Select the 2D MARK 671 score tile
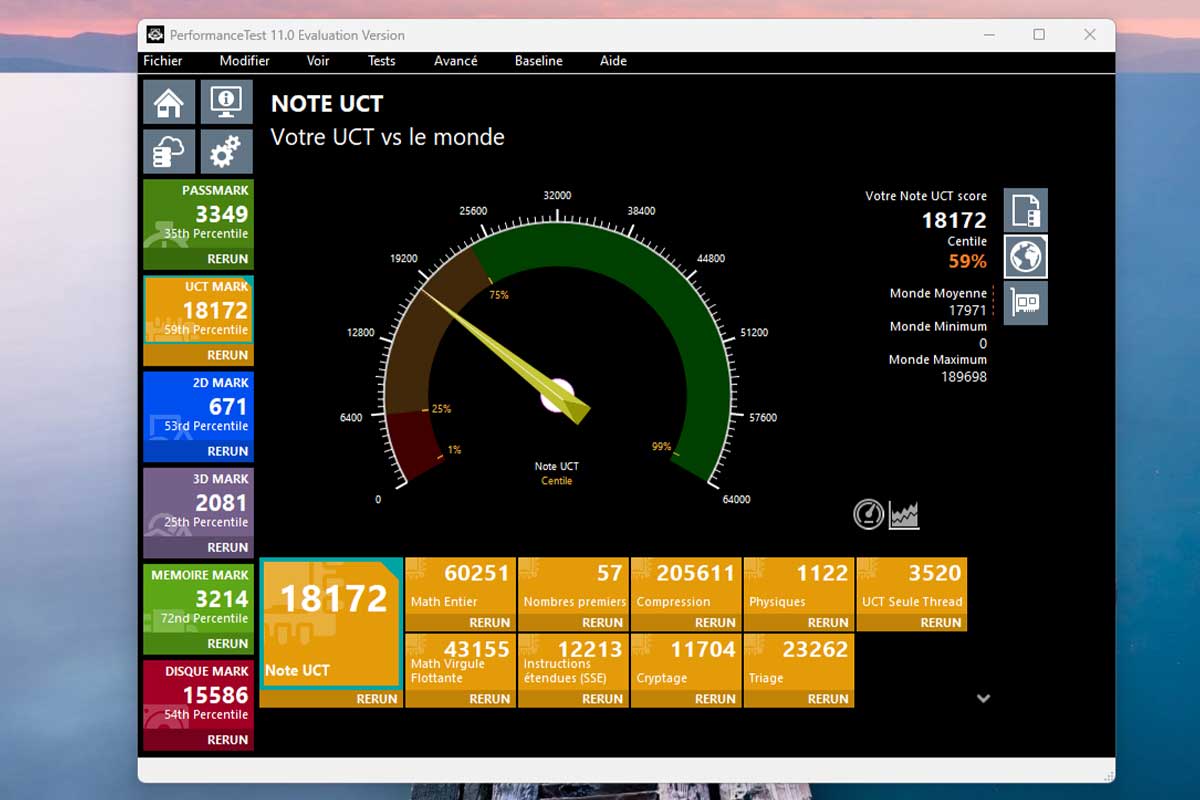The image size is (1200, 800). tap(198, 406)
